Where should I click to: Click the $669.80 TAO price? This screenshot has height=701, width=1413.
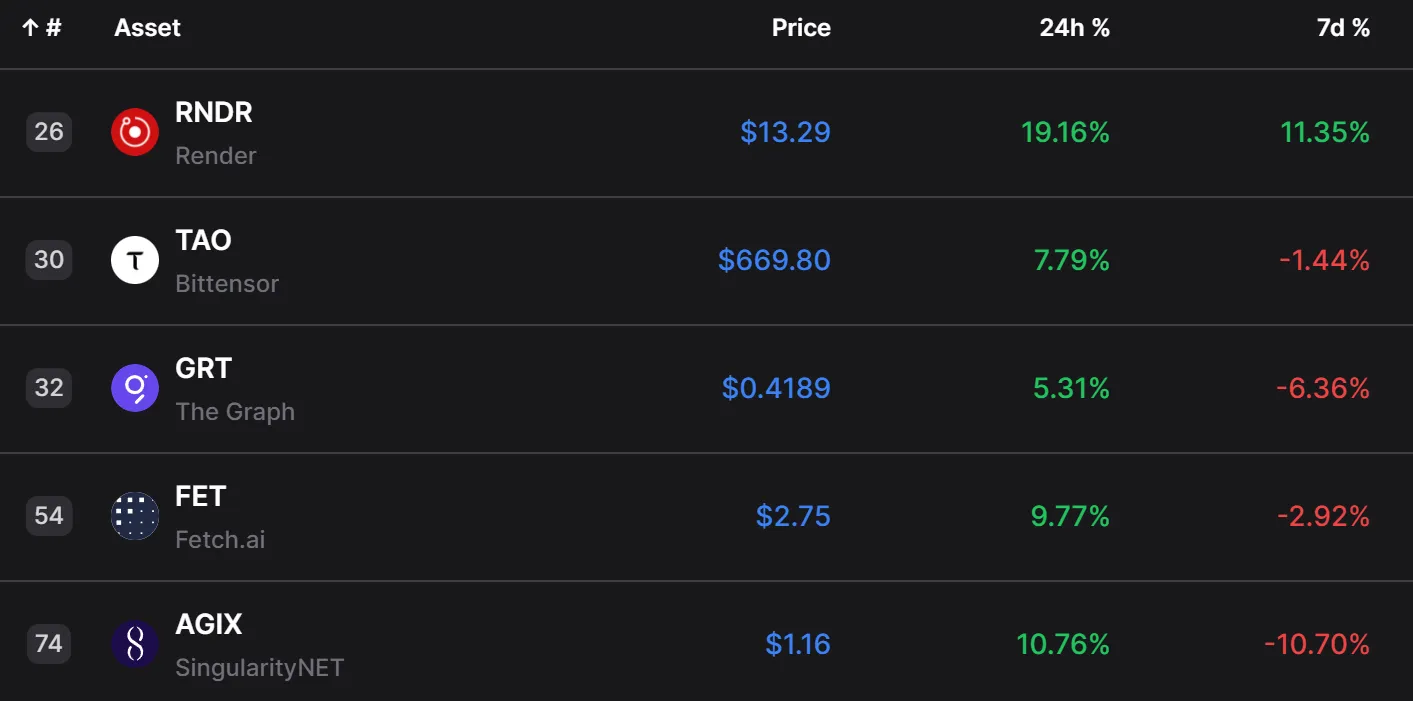774,260
